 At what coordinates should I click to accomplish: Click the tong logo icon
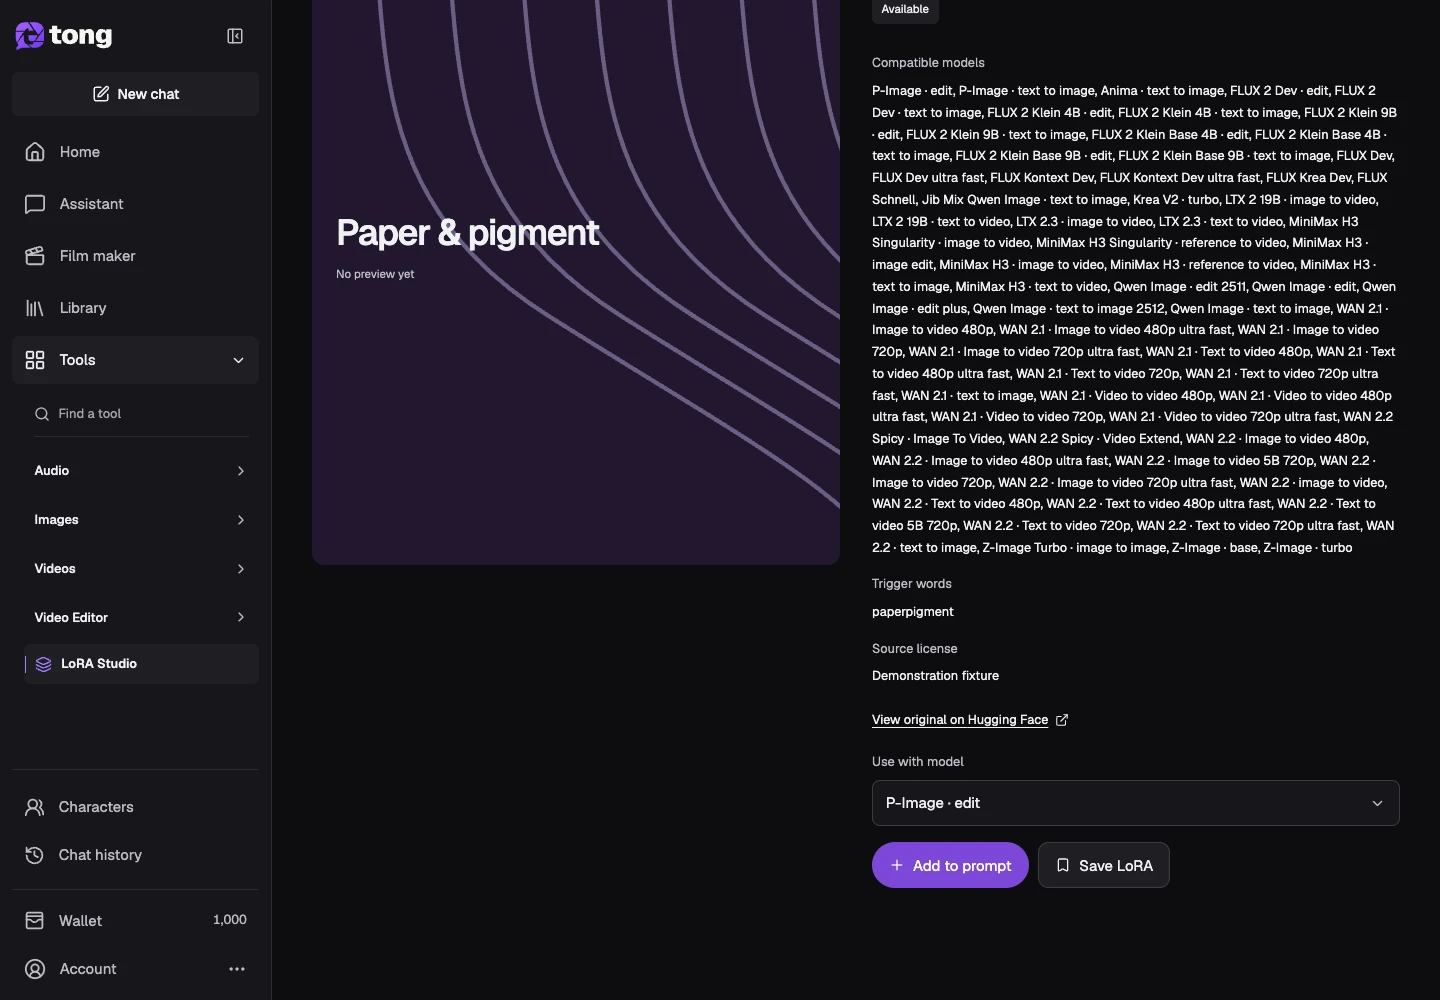click(x=30, y=36)
